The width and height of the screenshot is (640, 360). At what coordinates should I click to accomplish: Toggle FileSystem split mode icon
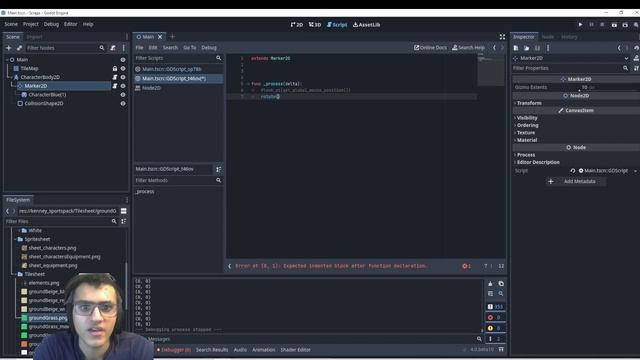pos(124,211)
